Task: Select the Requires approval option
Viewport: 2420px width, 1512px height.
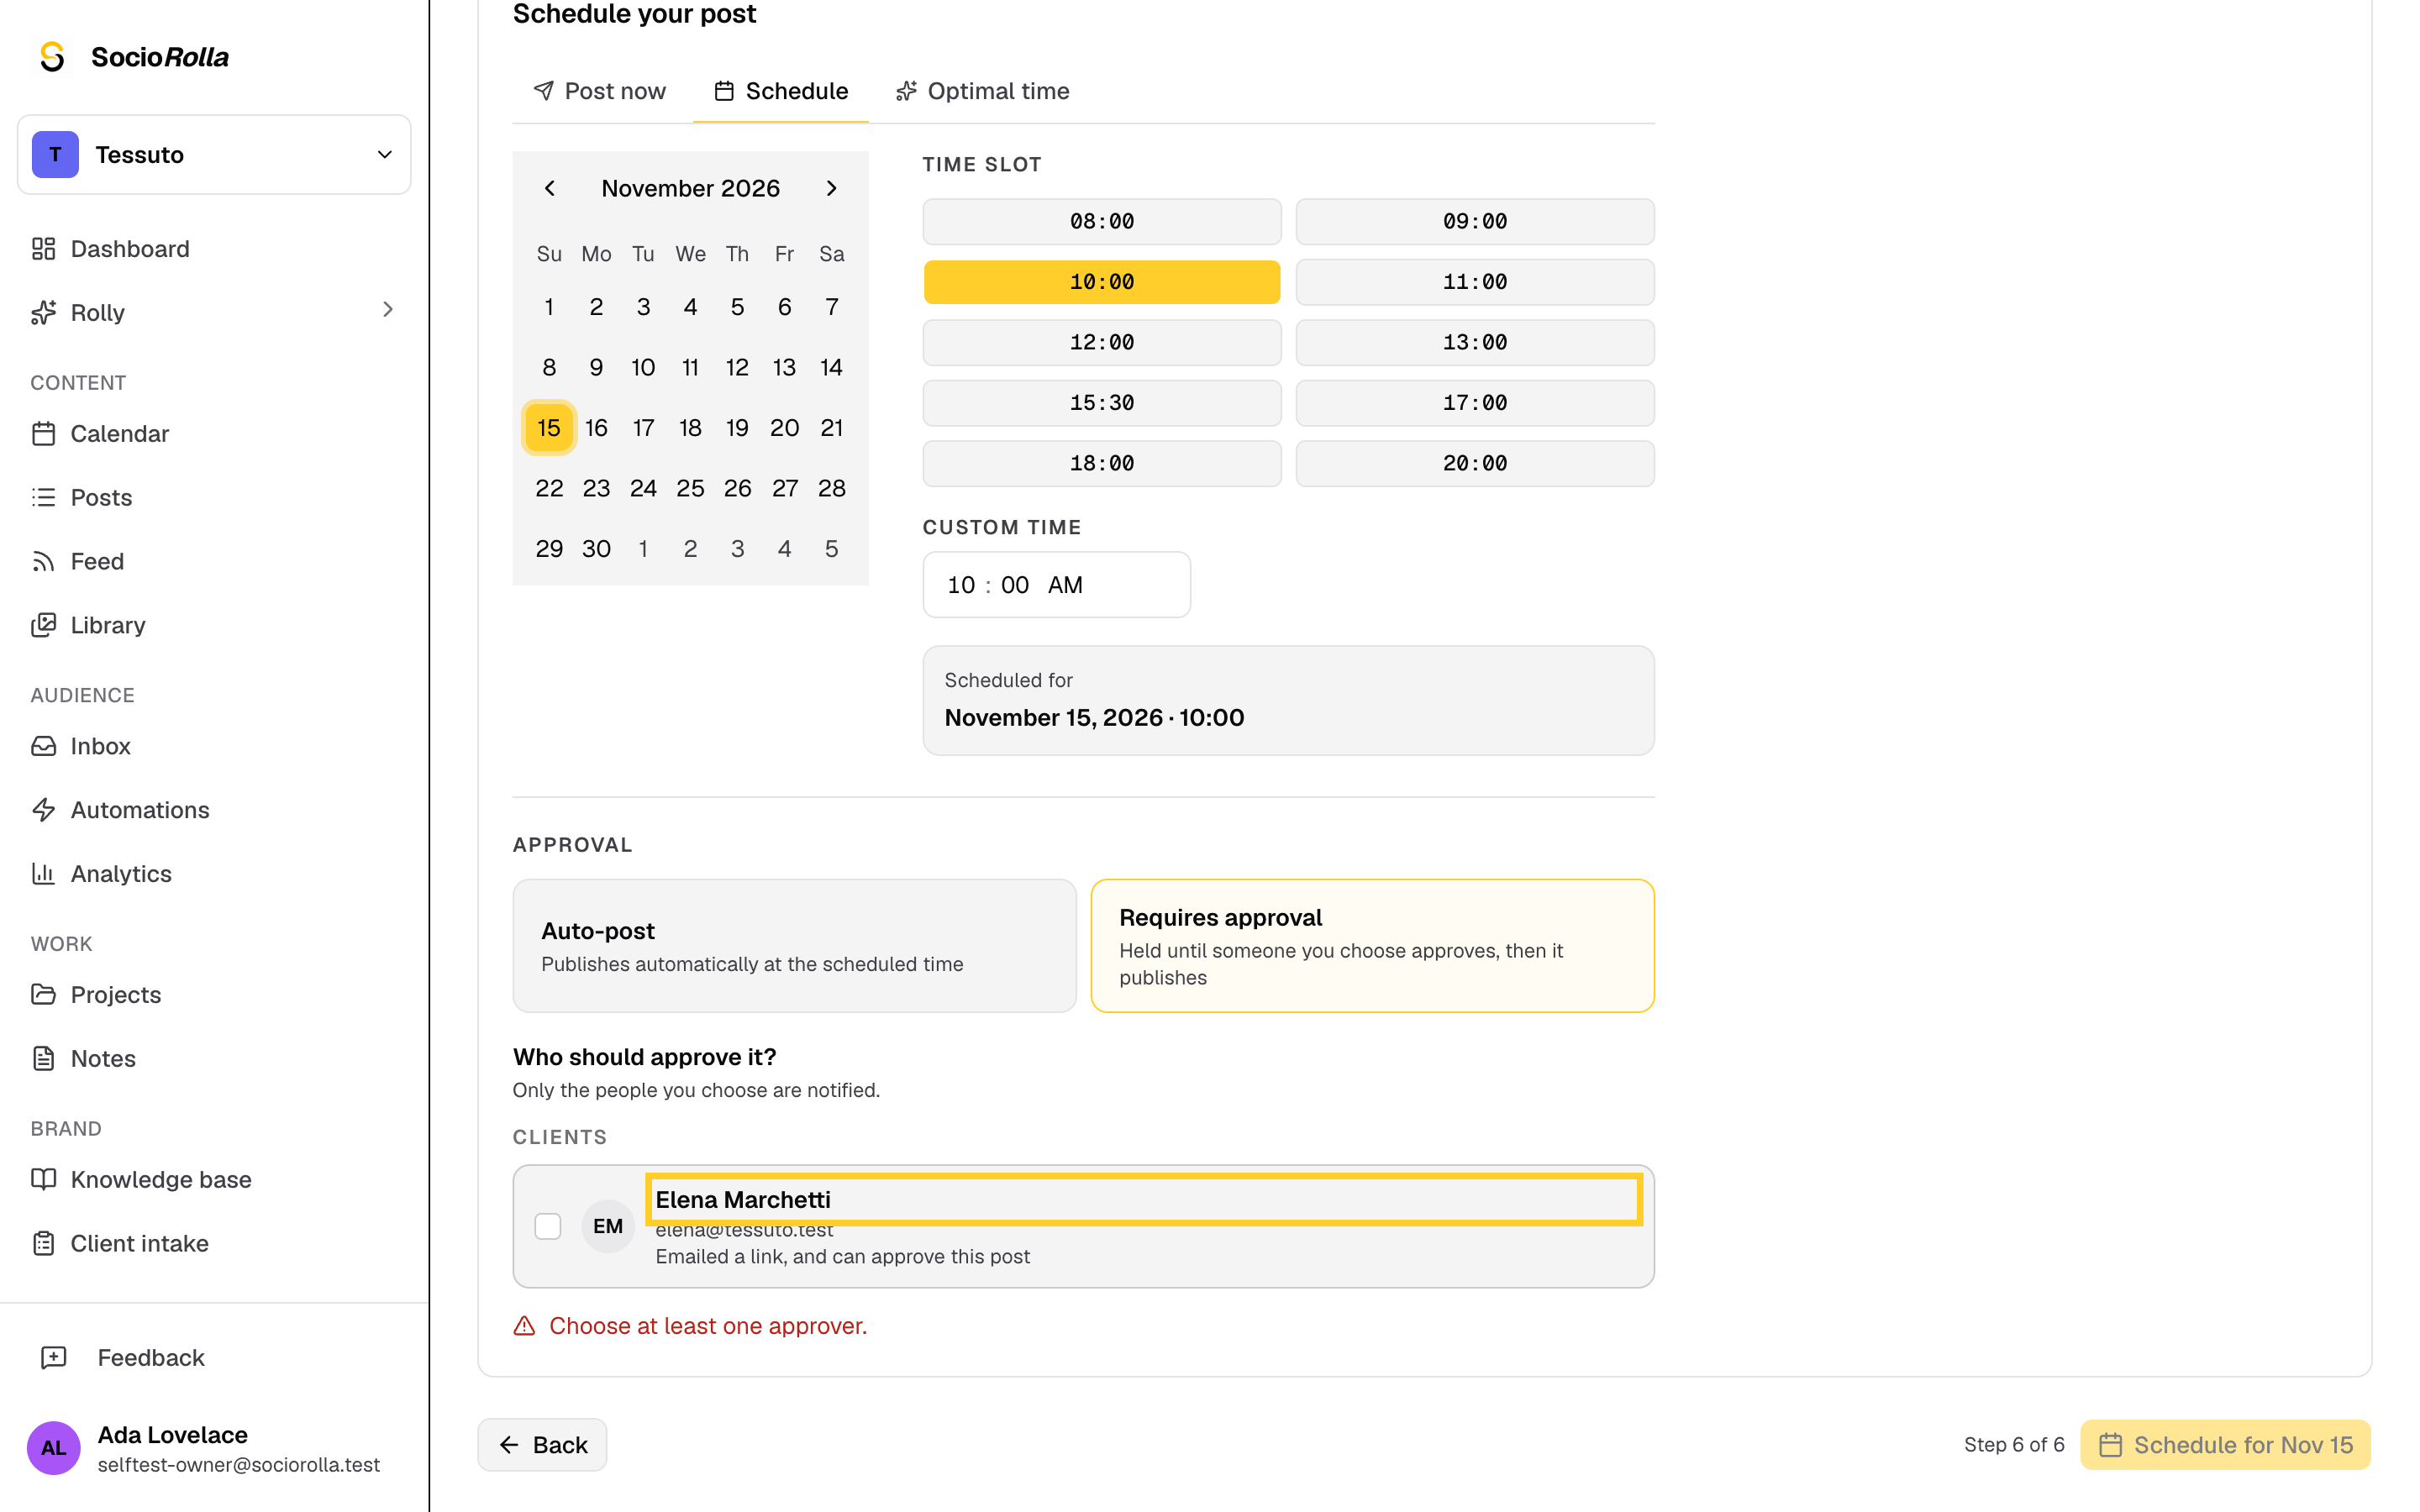Action: coord(1372,946)
